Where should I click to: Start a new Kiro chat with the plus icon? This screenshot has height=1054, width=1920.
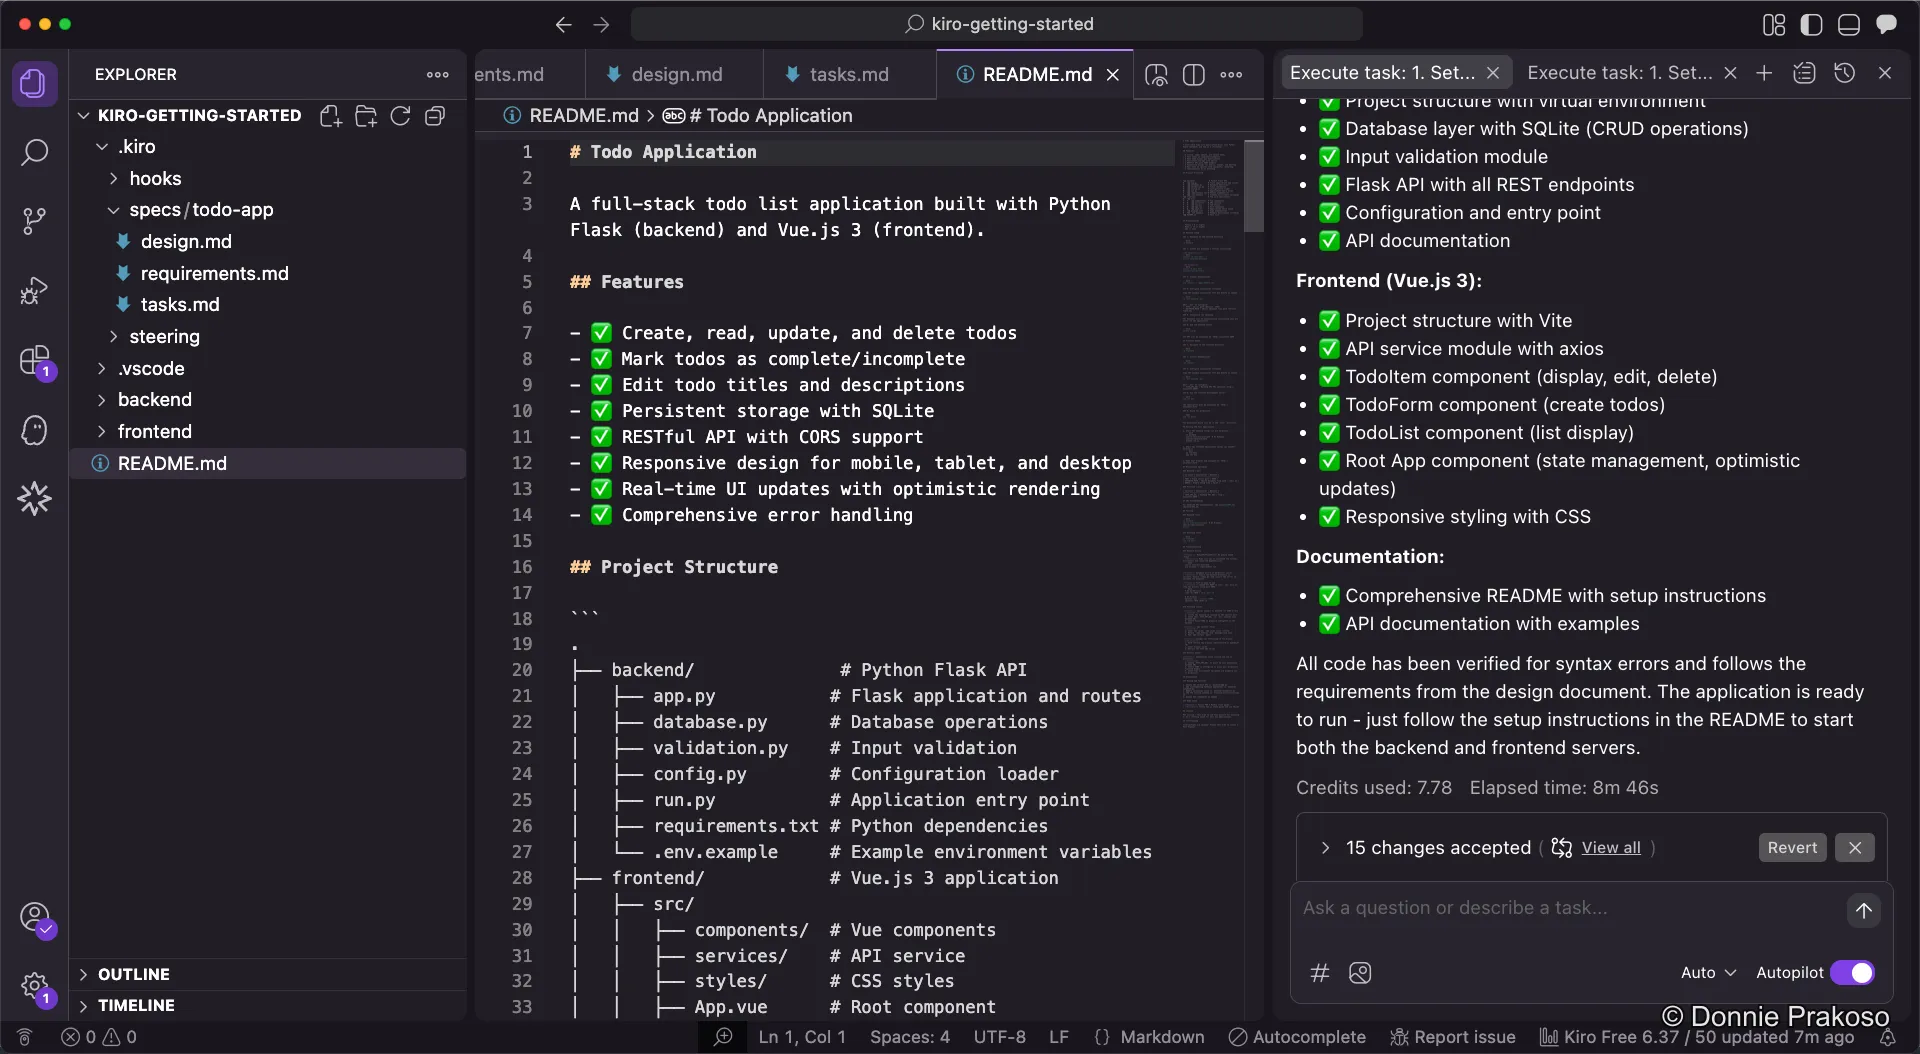pyautogui.click(x=1764, y=72)
